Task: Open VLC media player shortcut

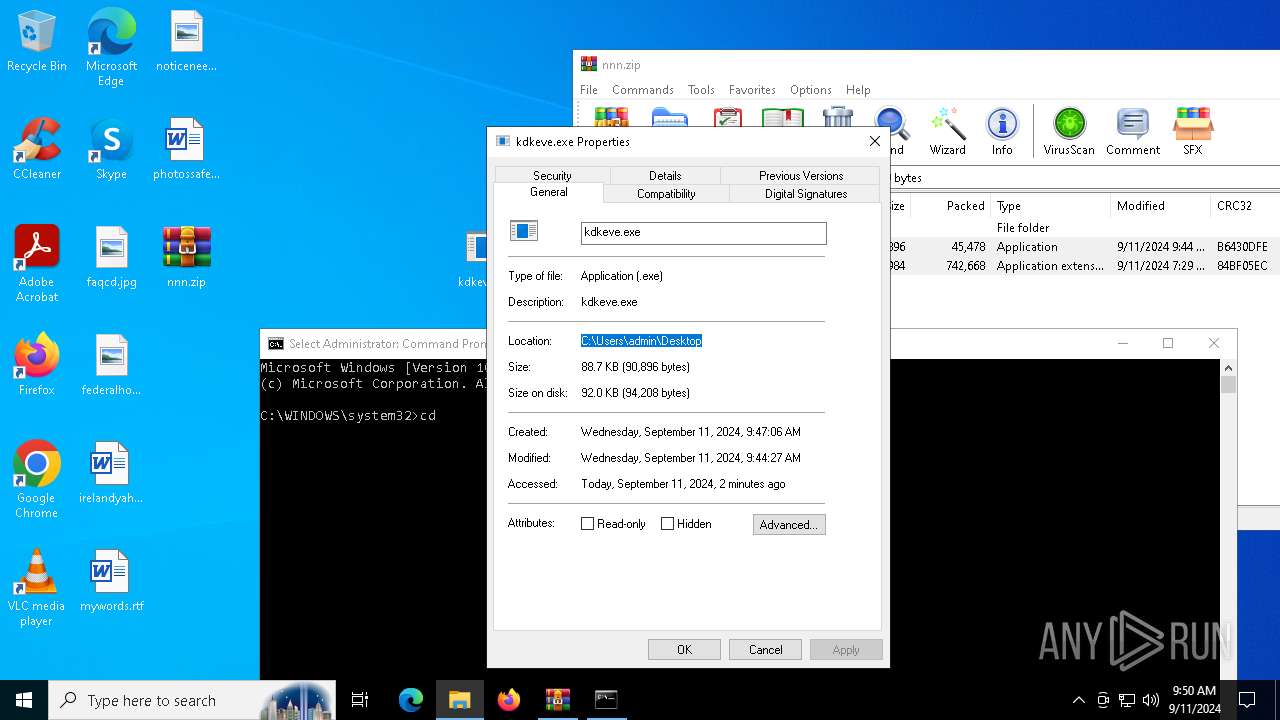Action: (37, 588)
